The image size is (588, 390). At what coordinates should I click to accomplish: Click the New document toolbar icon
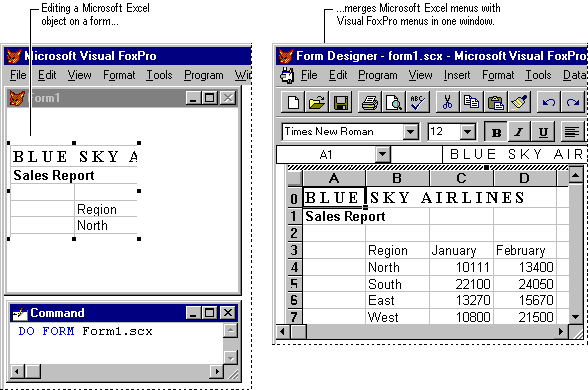[293, 102]
